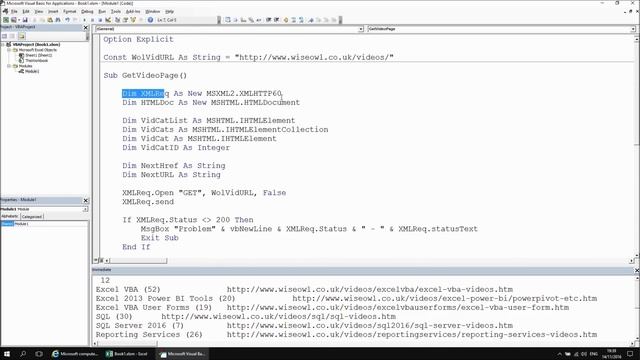Switch to the Categorized properties tab
The image size is (640, 360).
(x=32, y=216)
